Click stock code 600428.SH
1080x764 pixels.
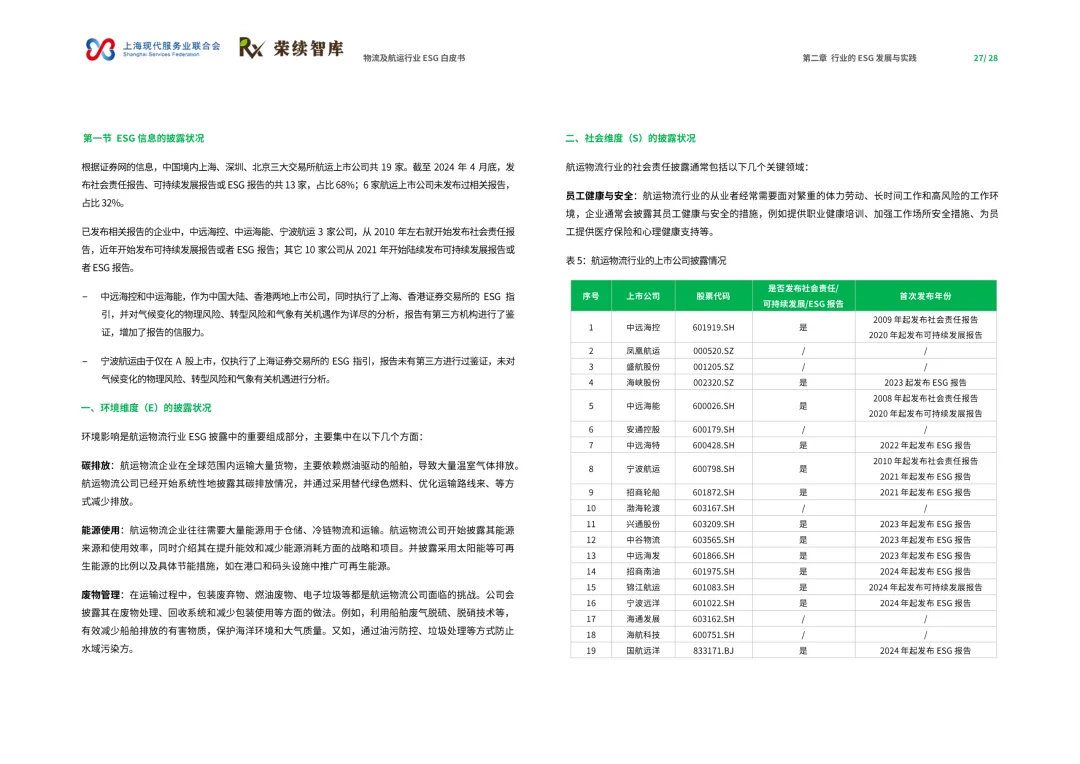[x=713, y=446]
